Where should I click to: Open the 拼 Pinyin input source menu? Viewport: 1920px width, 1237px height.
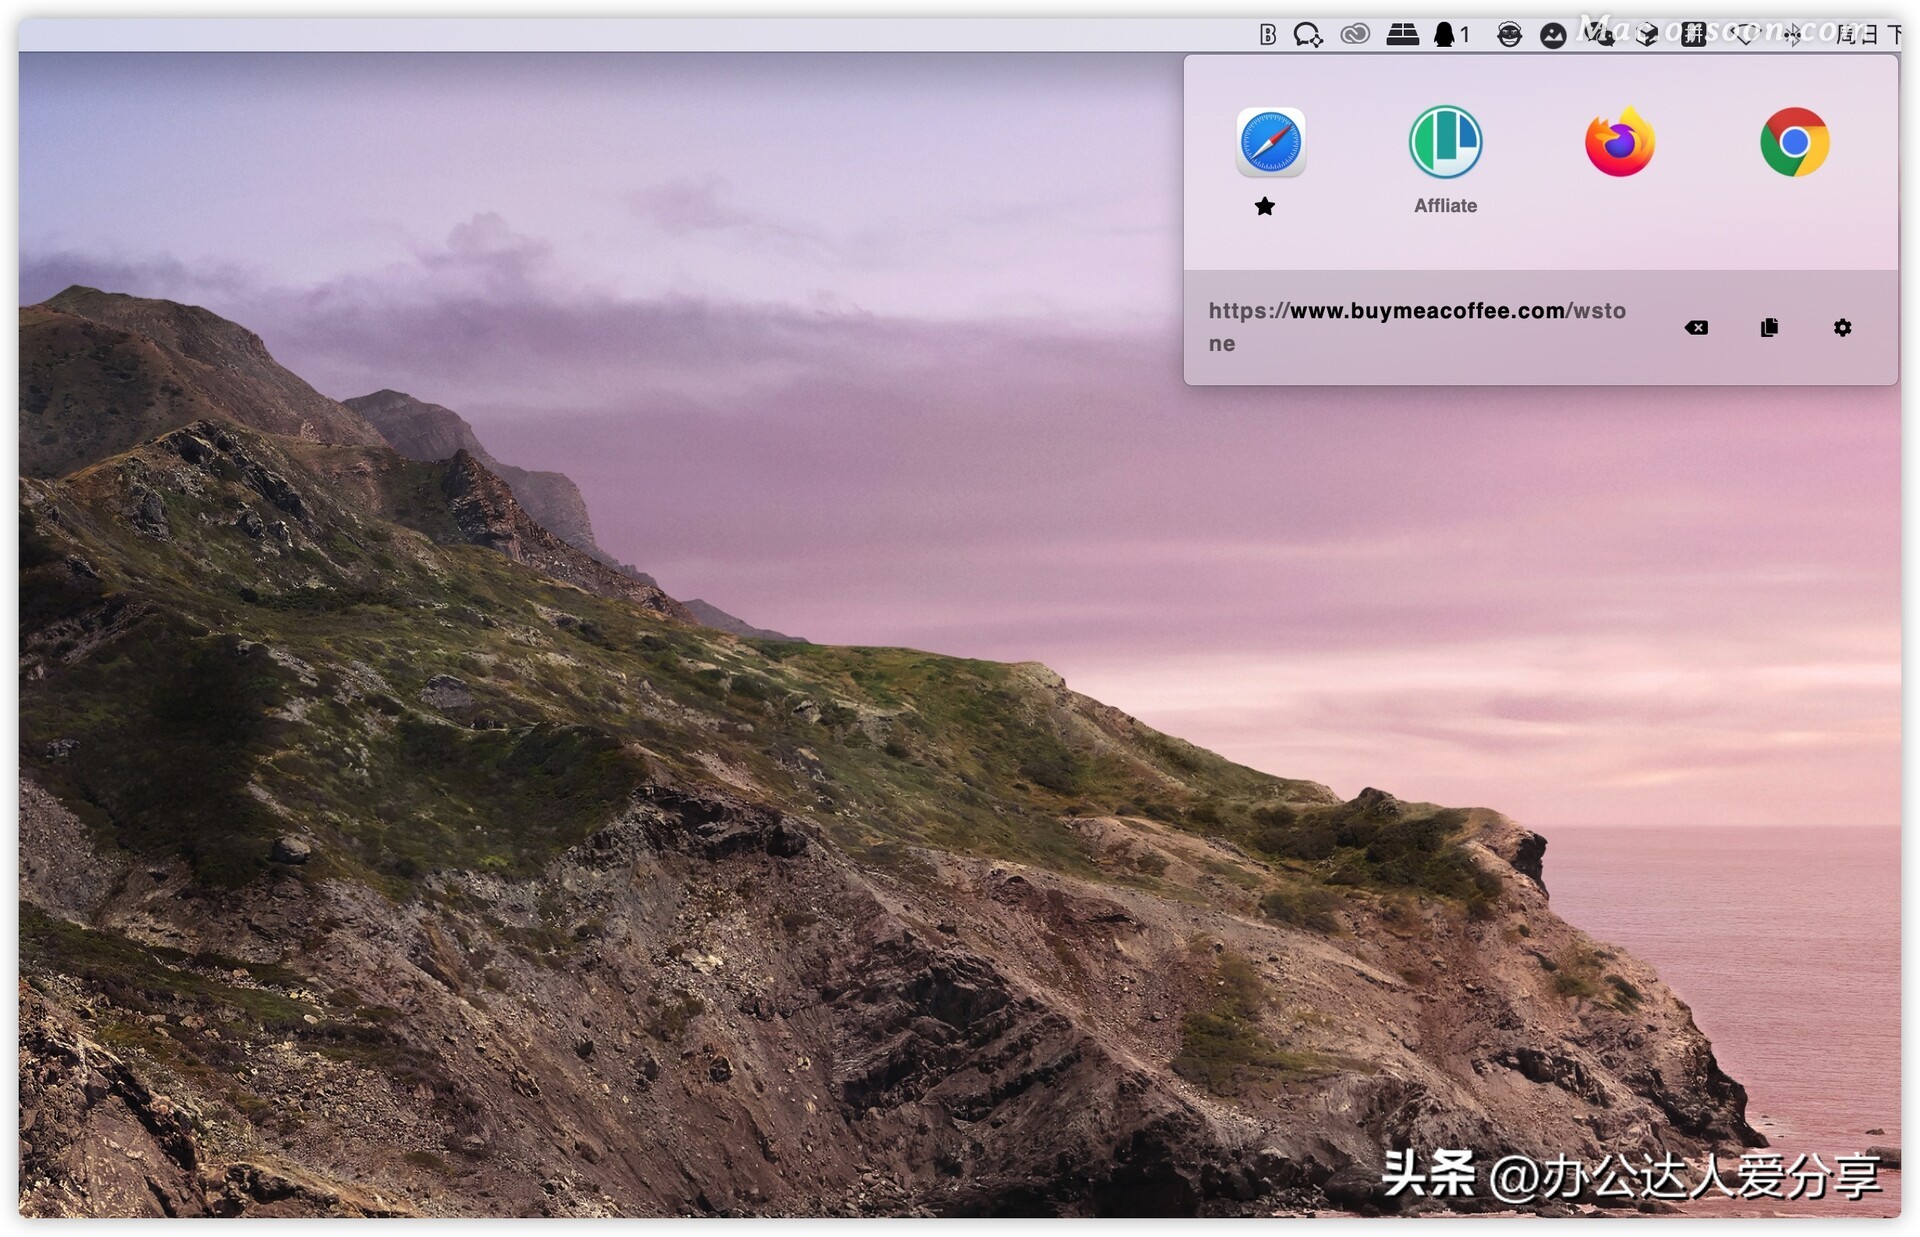tap(1692, 34)
